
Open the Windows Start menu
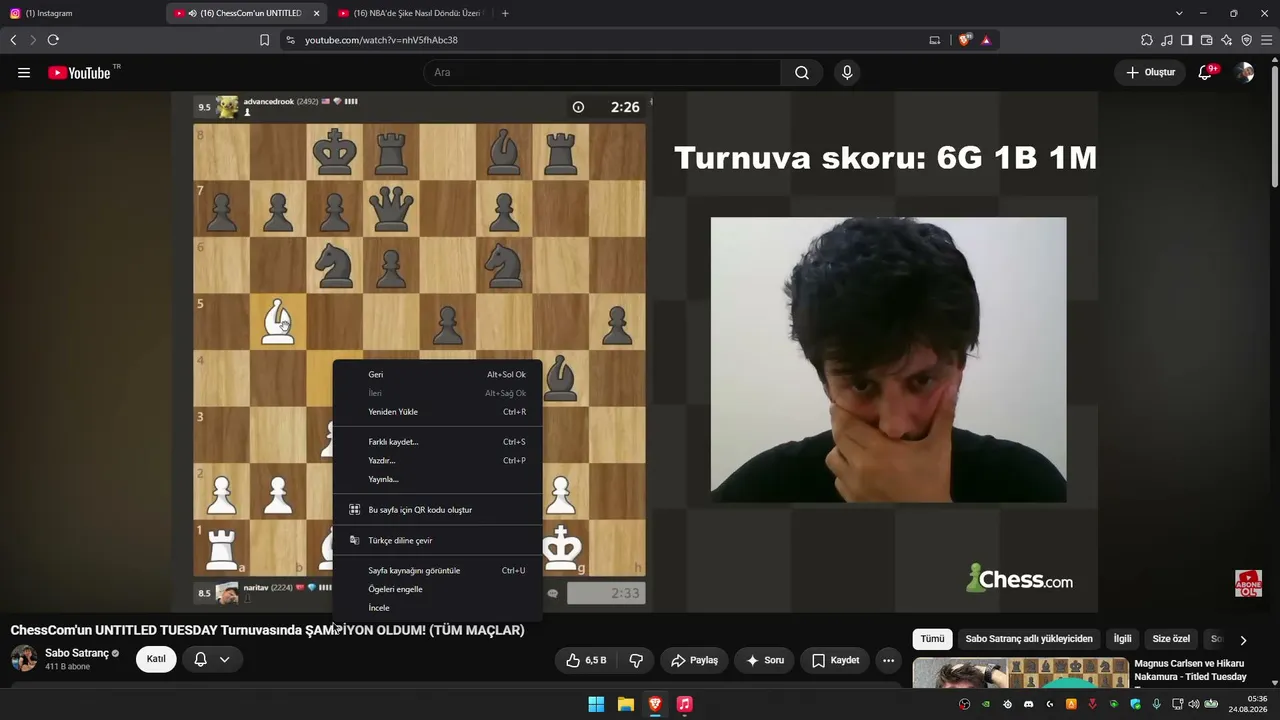coord(596,704)
